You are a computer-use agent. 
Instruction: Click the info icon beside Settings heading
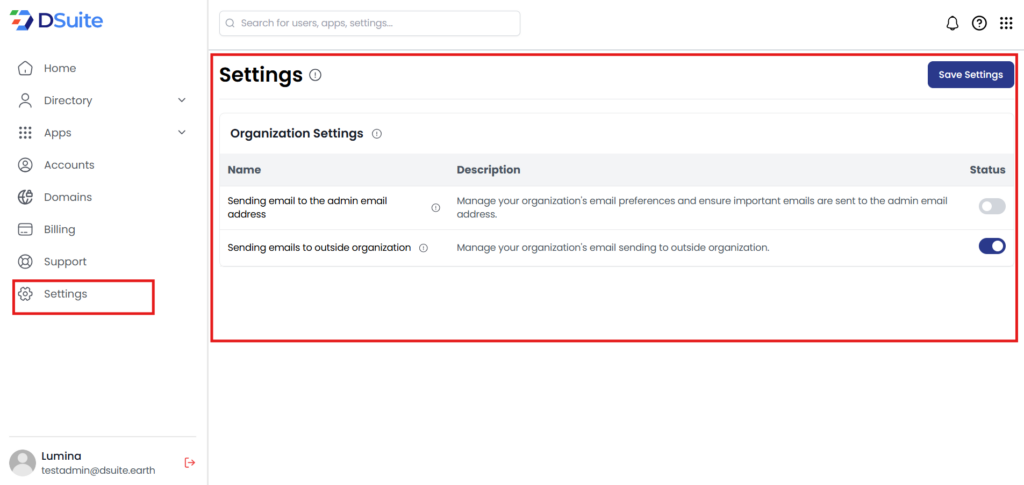point(315,75)
